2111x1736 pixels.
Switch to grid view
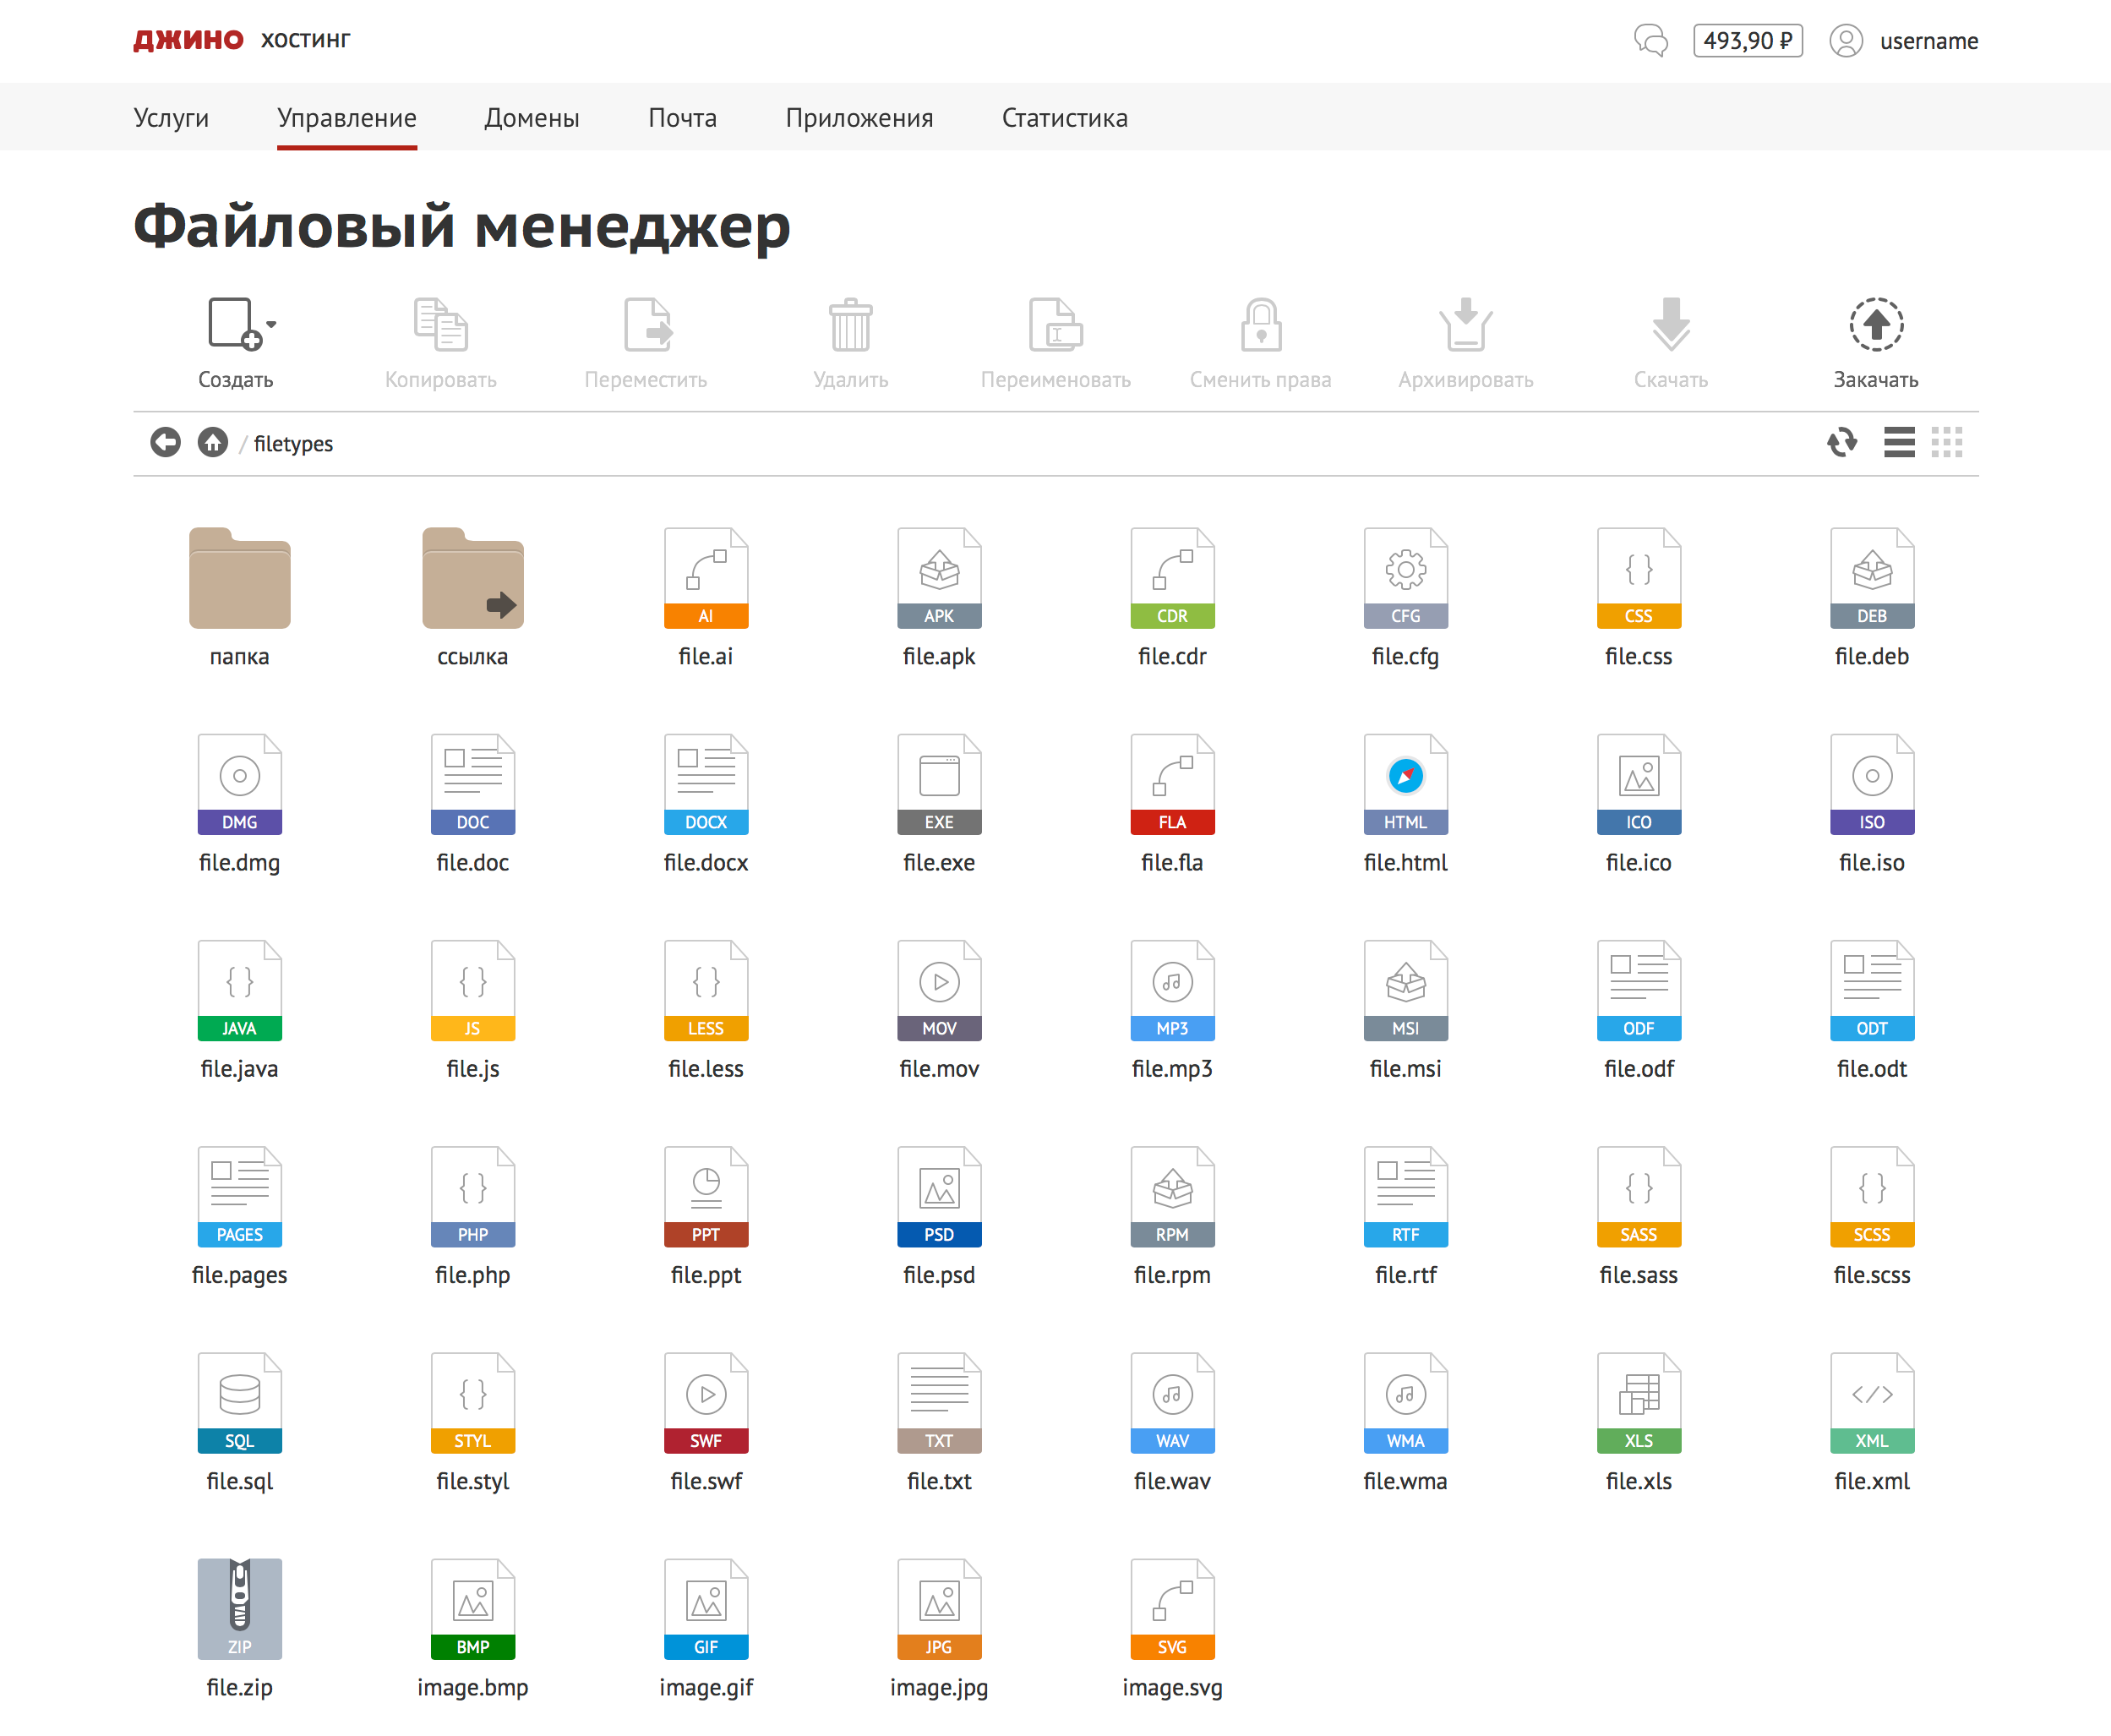pos(1947,442)
